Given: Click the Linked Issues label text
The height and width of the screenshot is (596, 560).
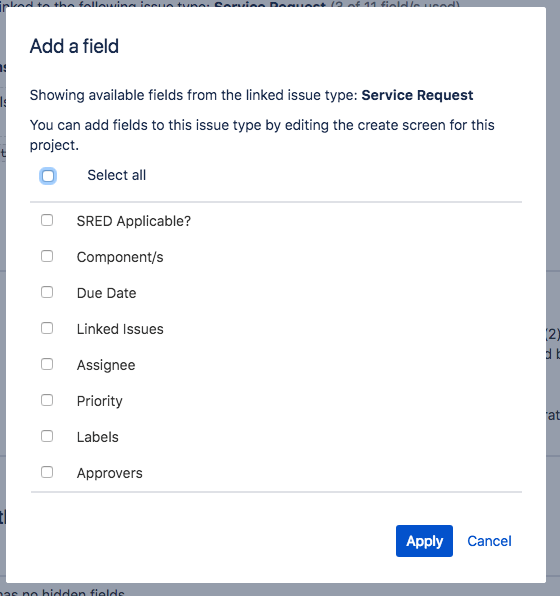Looking at the screenshot, I should click(x=120, y=329).
